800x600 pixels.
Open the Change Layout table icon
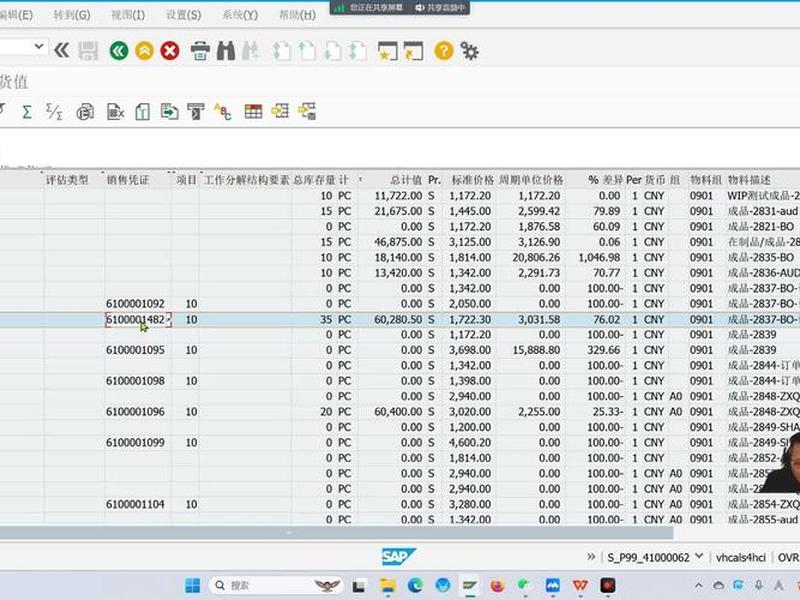click(x=253, y=111)
